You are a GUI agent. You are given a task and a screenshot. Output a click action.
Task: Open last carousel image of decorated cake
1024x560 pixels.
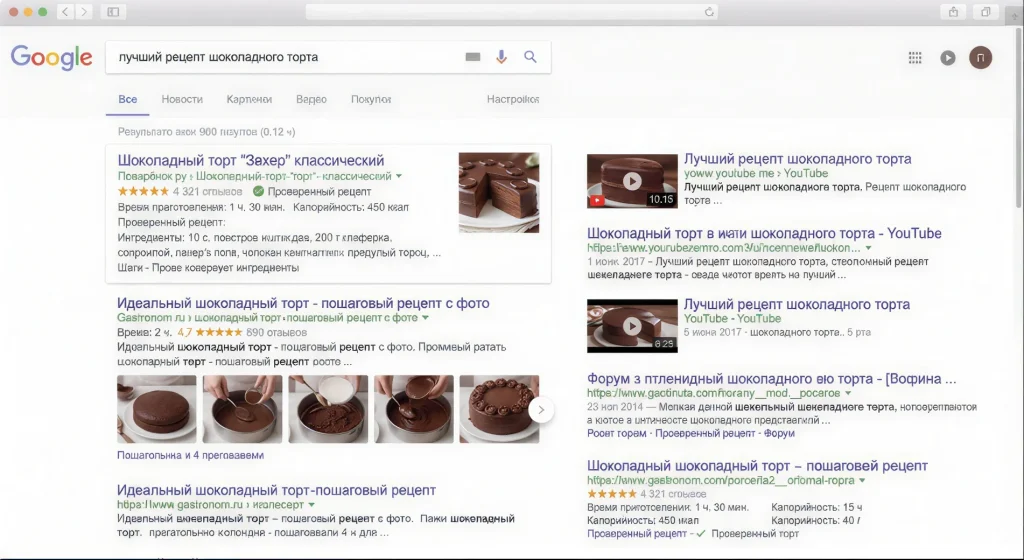(x=499, y=409)
